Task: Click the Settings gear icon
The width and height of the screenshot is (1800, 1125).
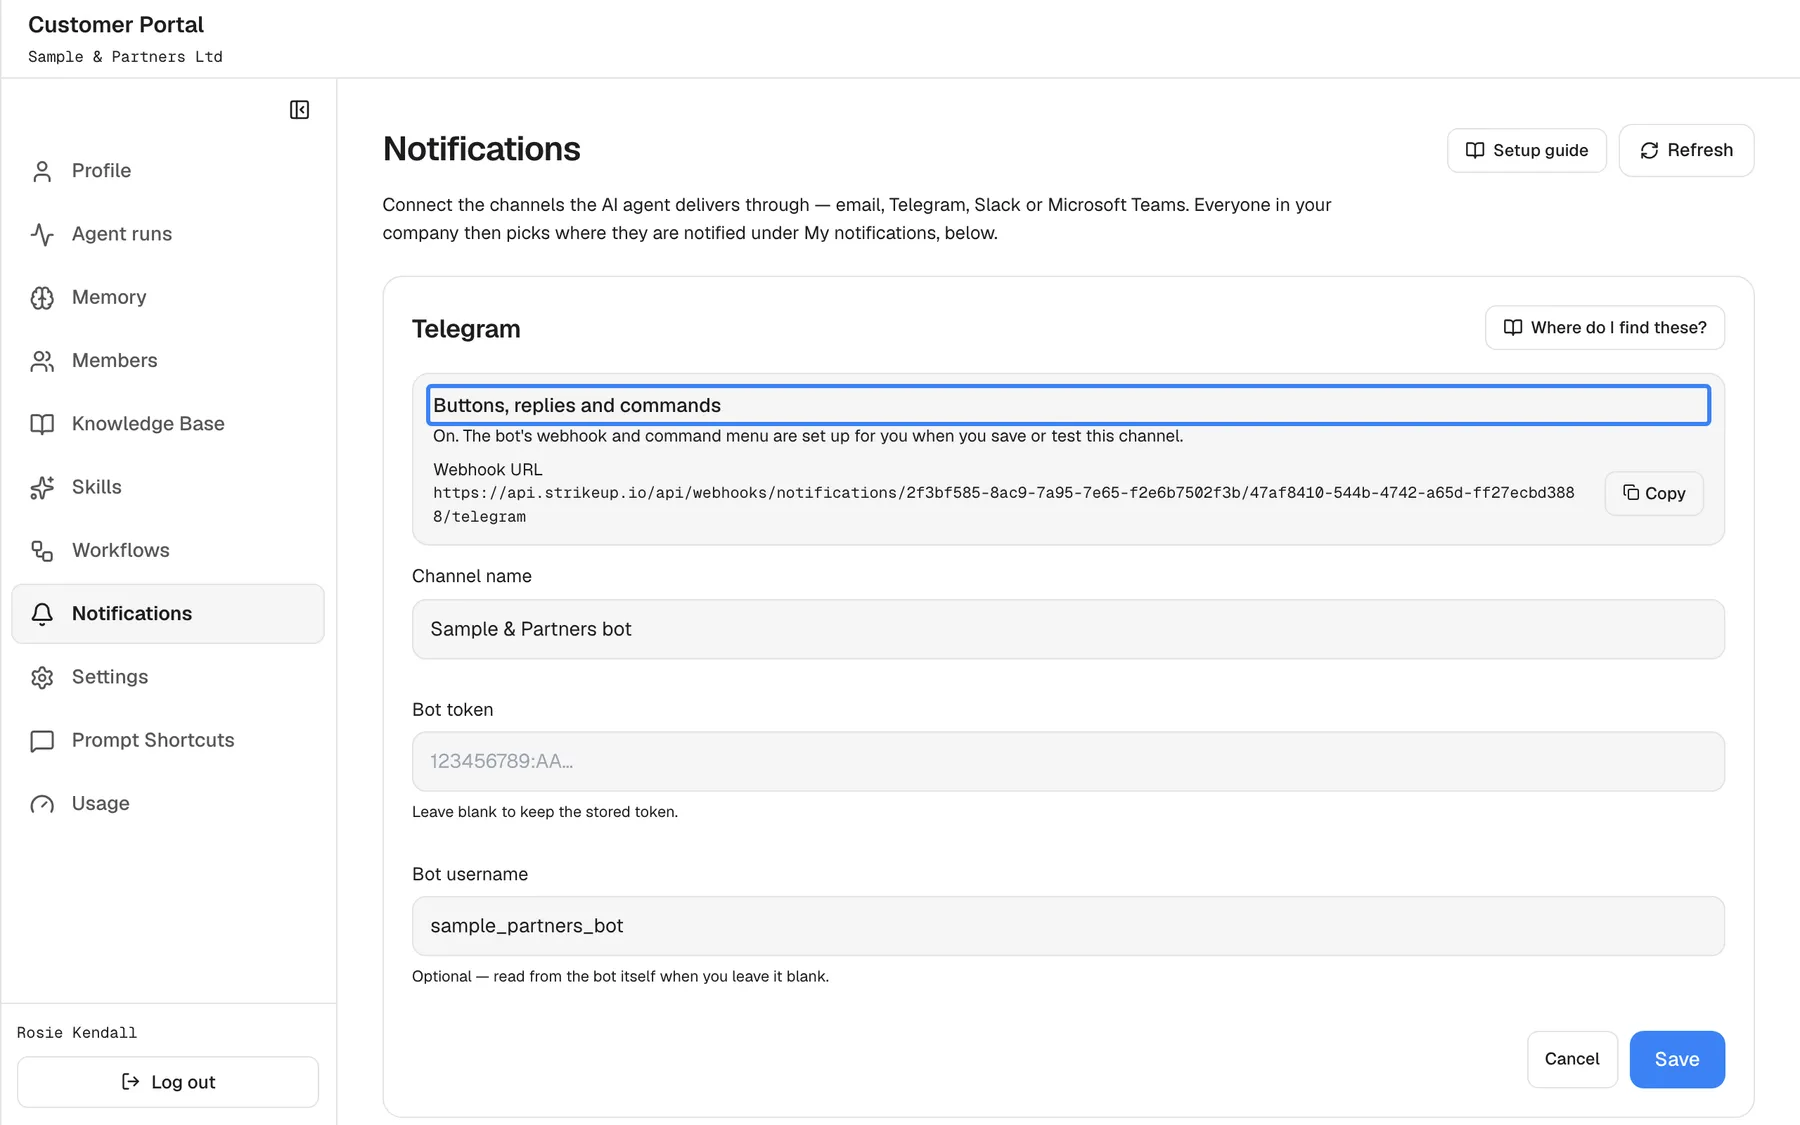Action: 42,677
